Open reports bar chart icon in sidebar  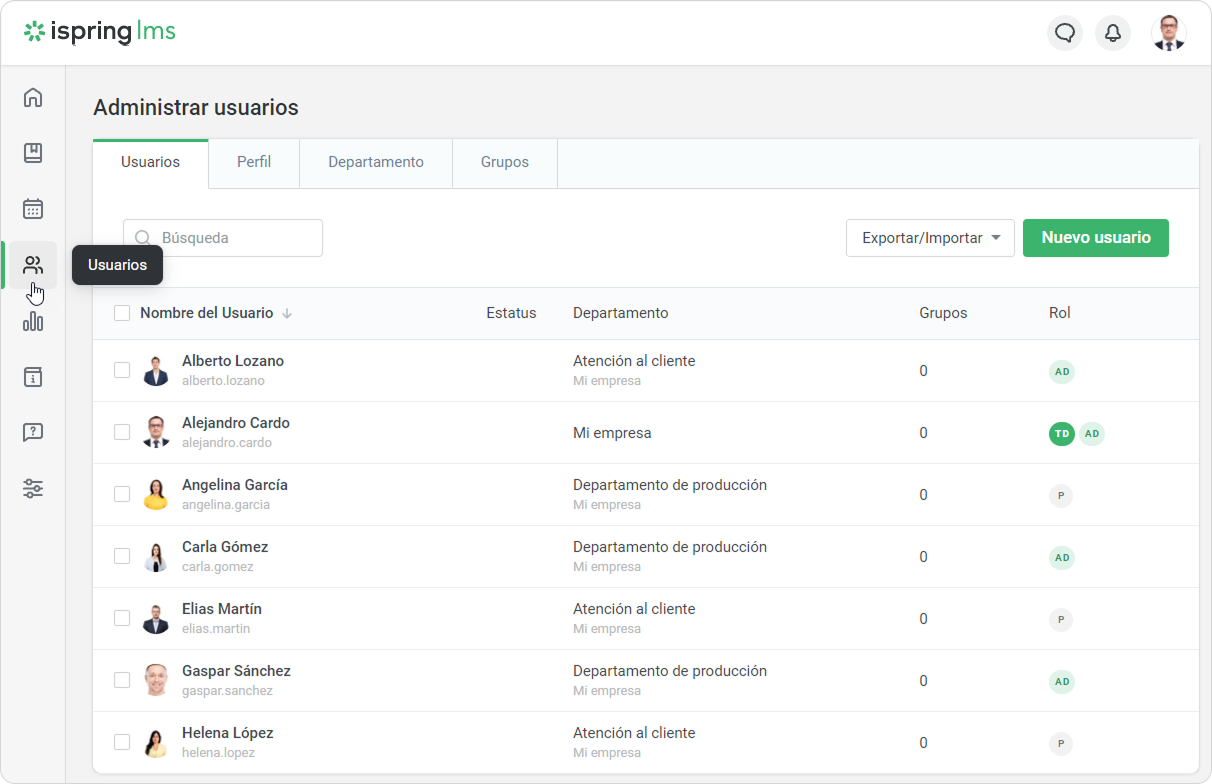tap(33, 321)
